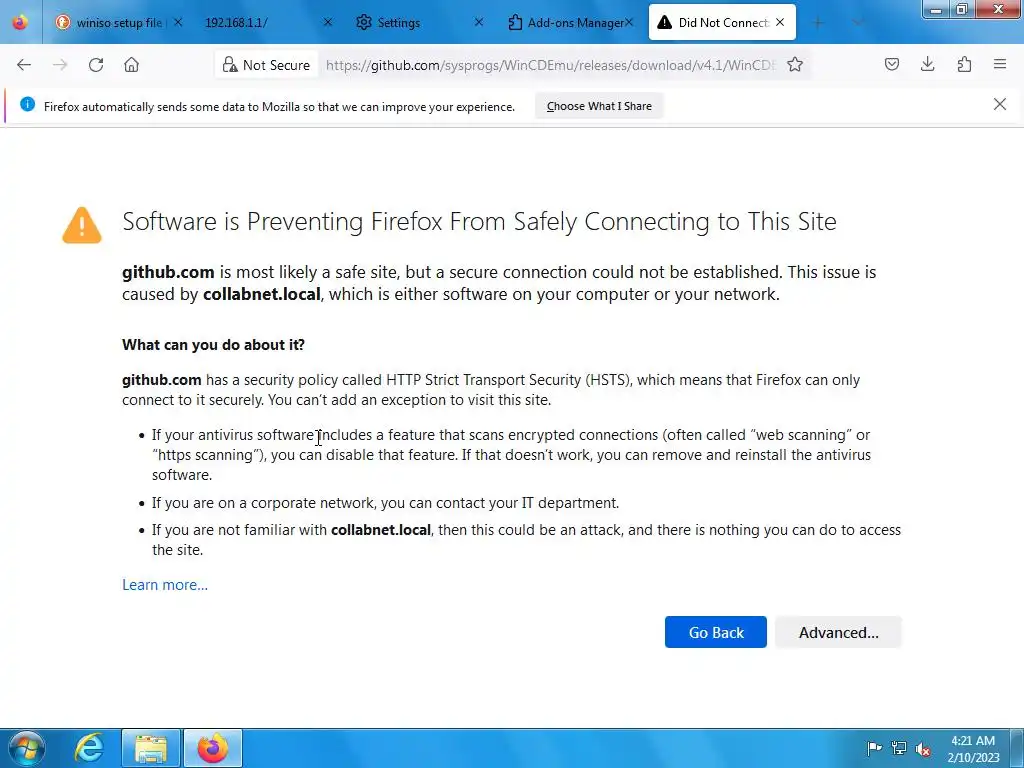
Task: Close the Add-ons Manager tab
Action: tap(629, 22)
